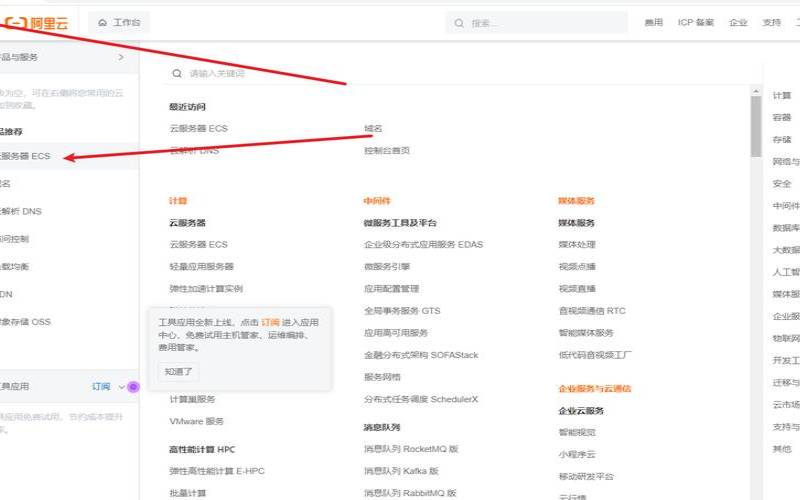Image resolution: width=800 pixels, height=500 pixels.
Task: Open 智能媒体服务
Action: click(x=586, y=333)
